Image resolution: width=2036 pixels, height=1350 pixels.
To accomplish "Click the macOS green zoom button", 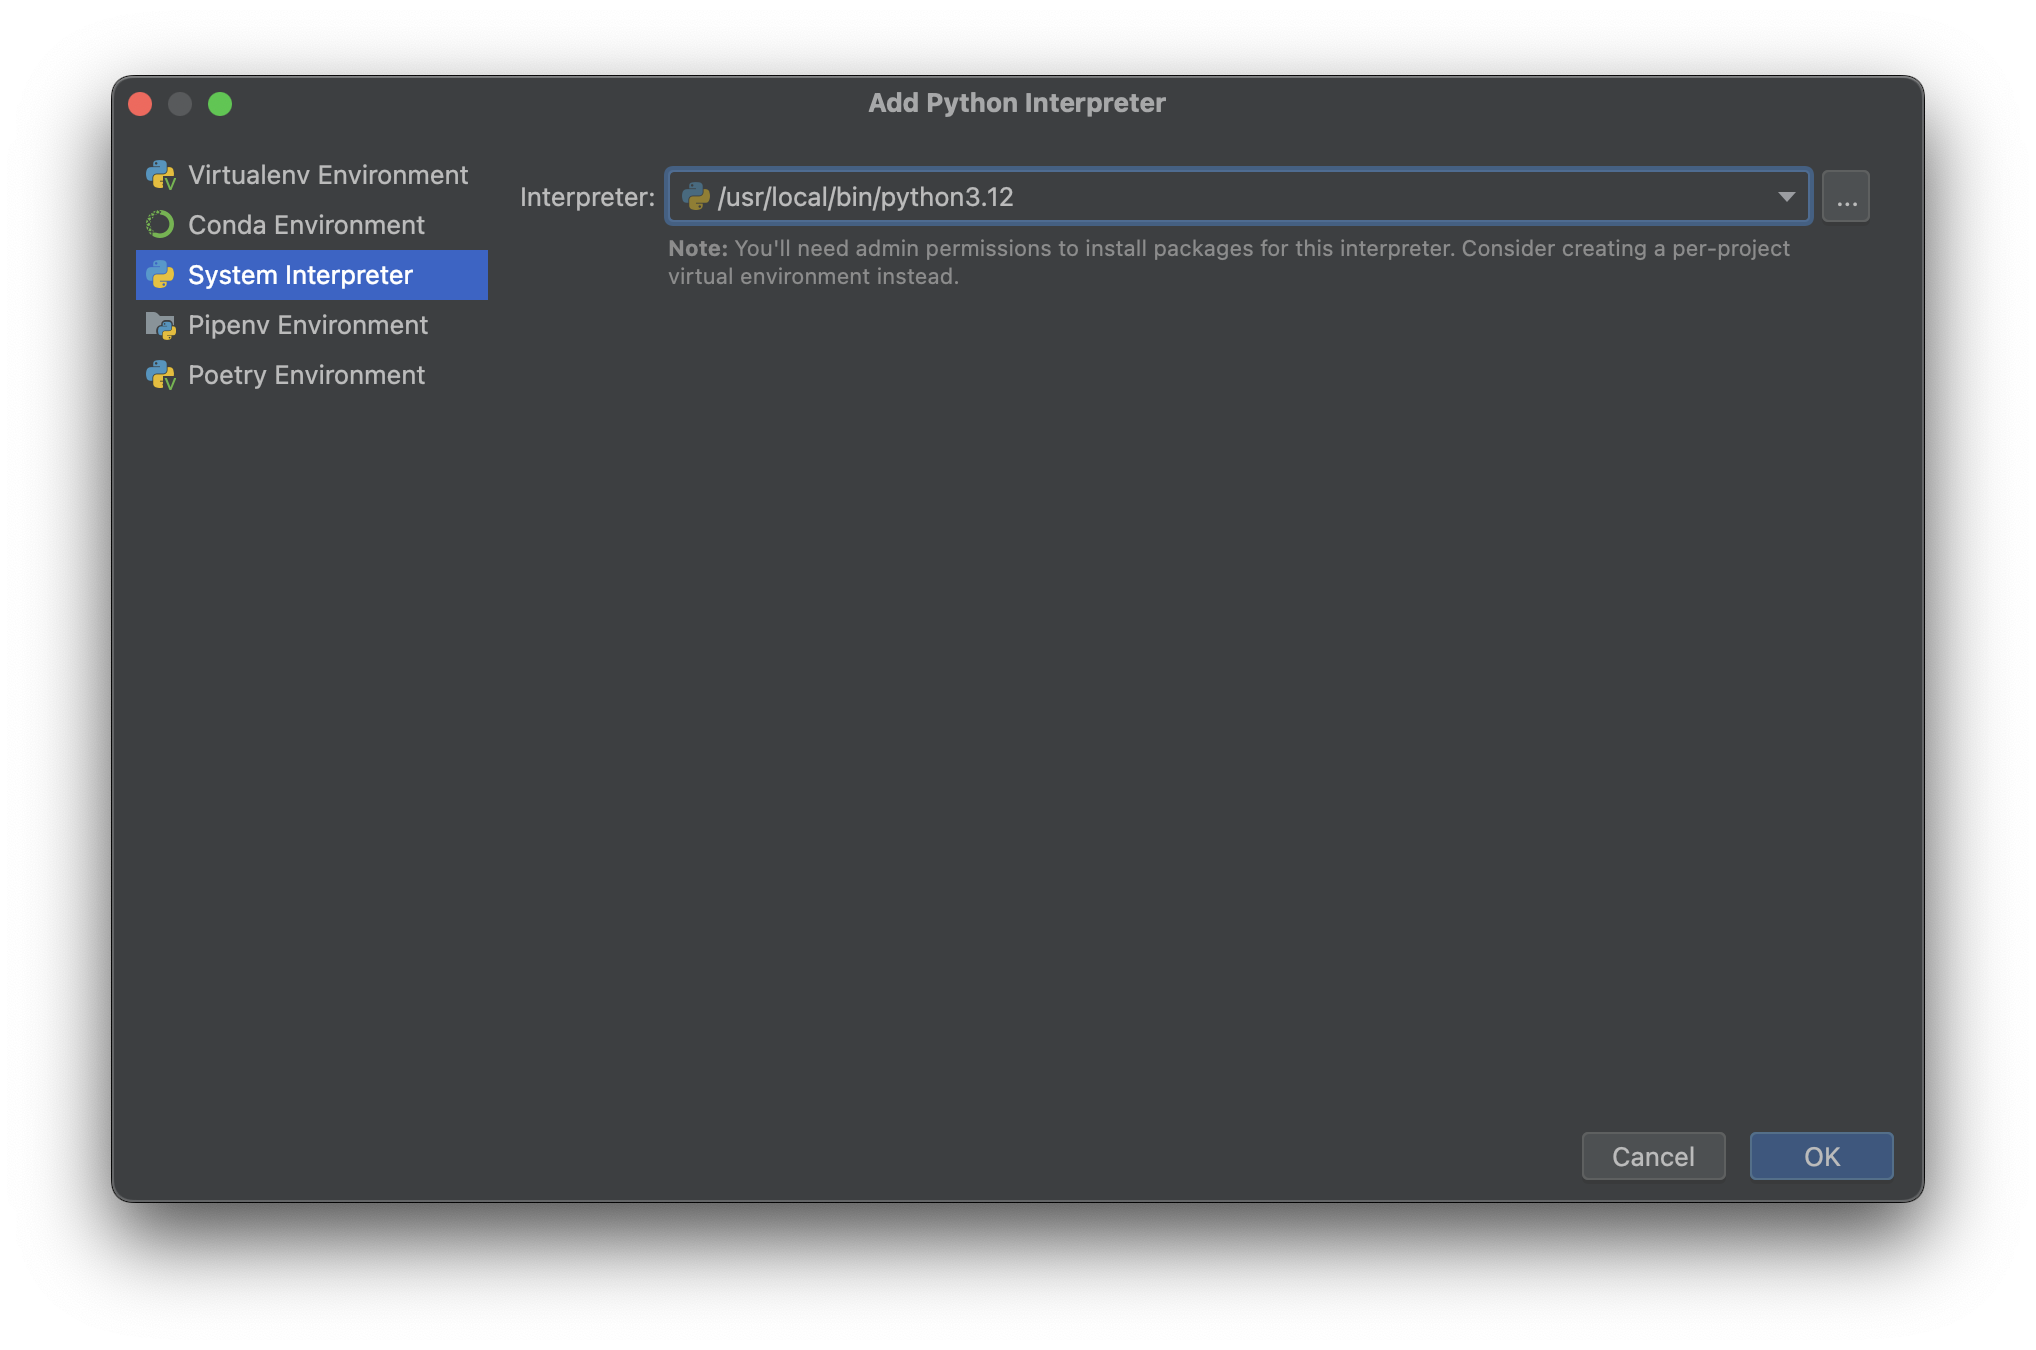I will [x=221, y=103].
